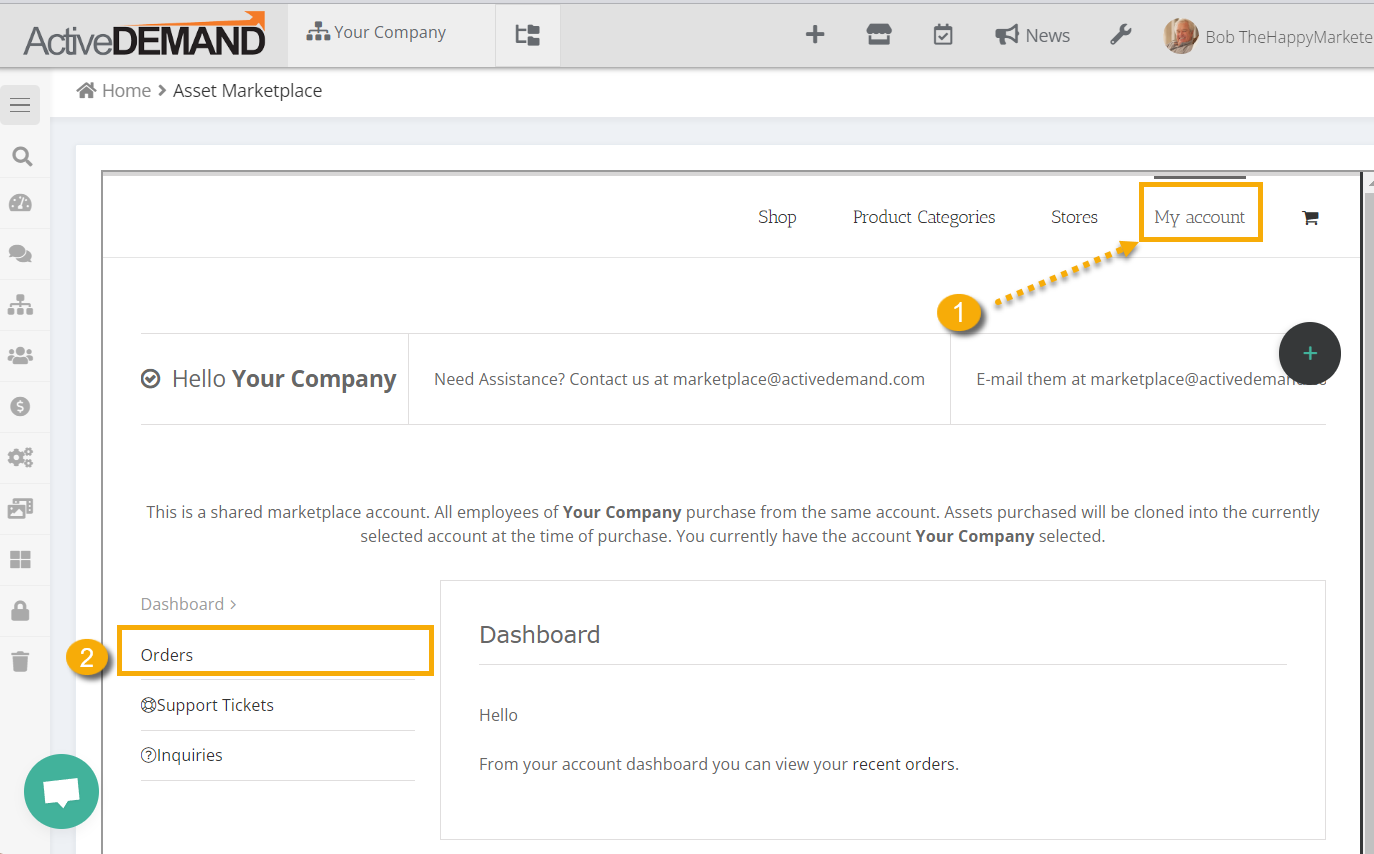The width and height of the screenshot is (1374, 854).
Task: Open Shop in marketplace menu
Action: point(777,217)
